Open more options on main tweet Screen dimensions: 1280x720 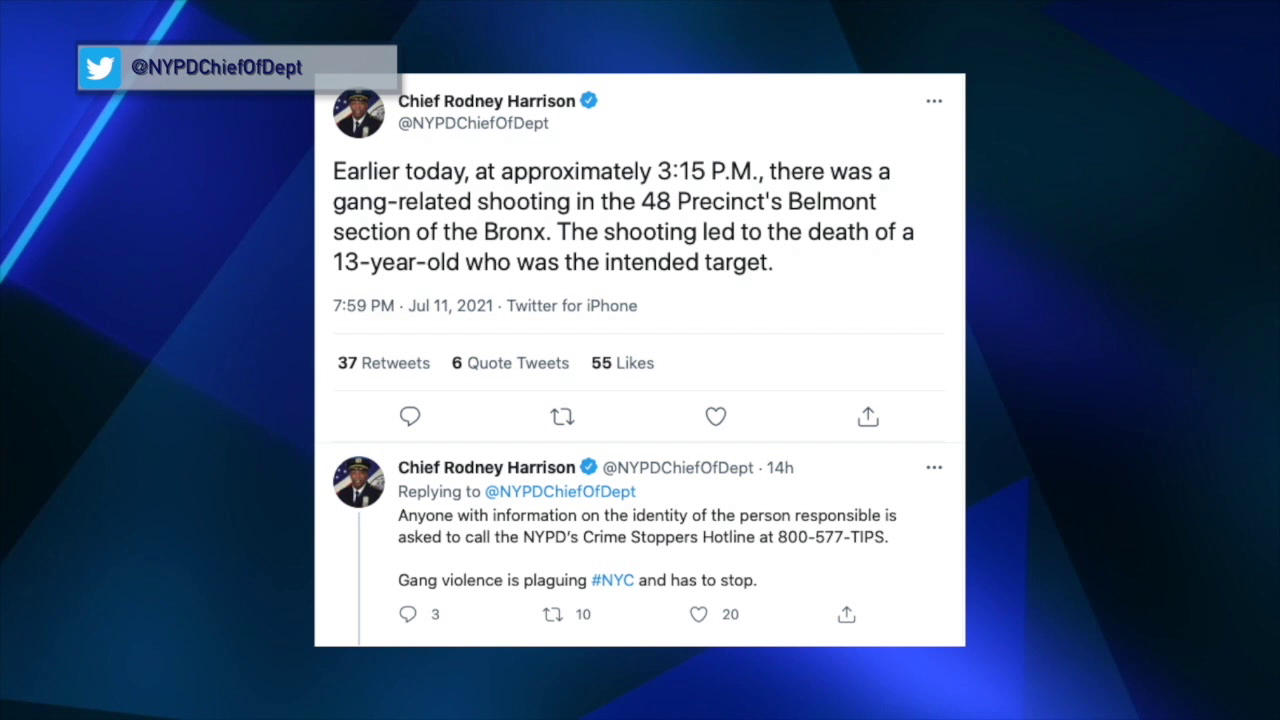tap(934, 101)
